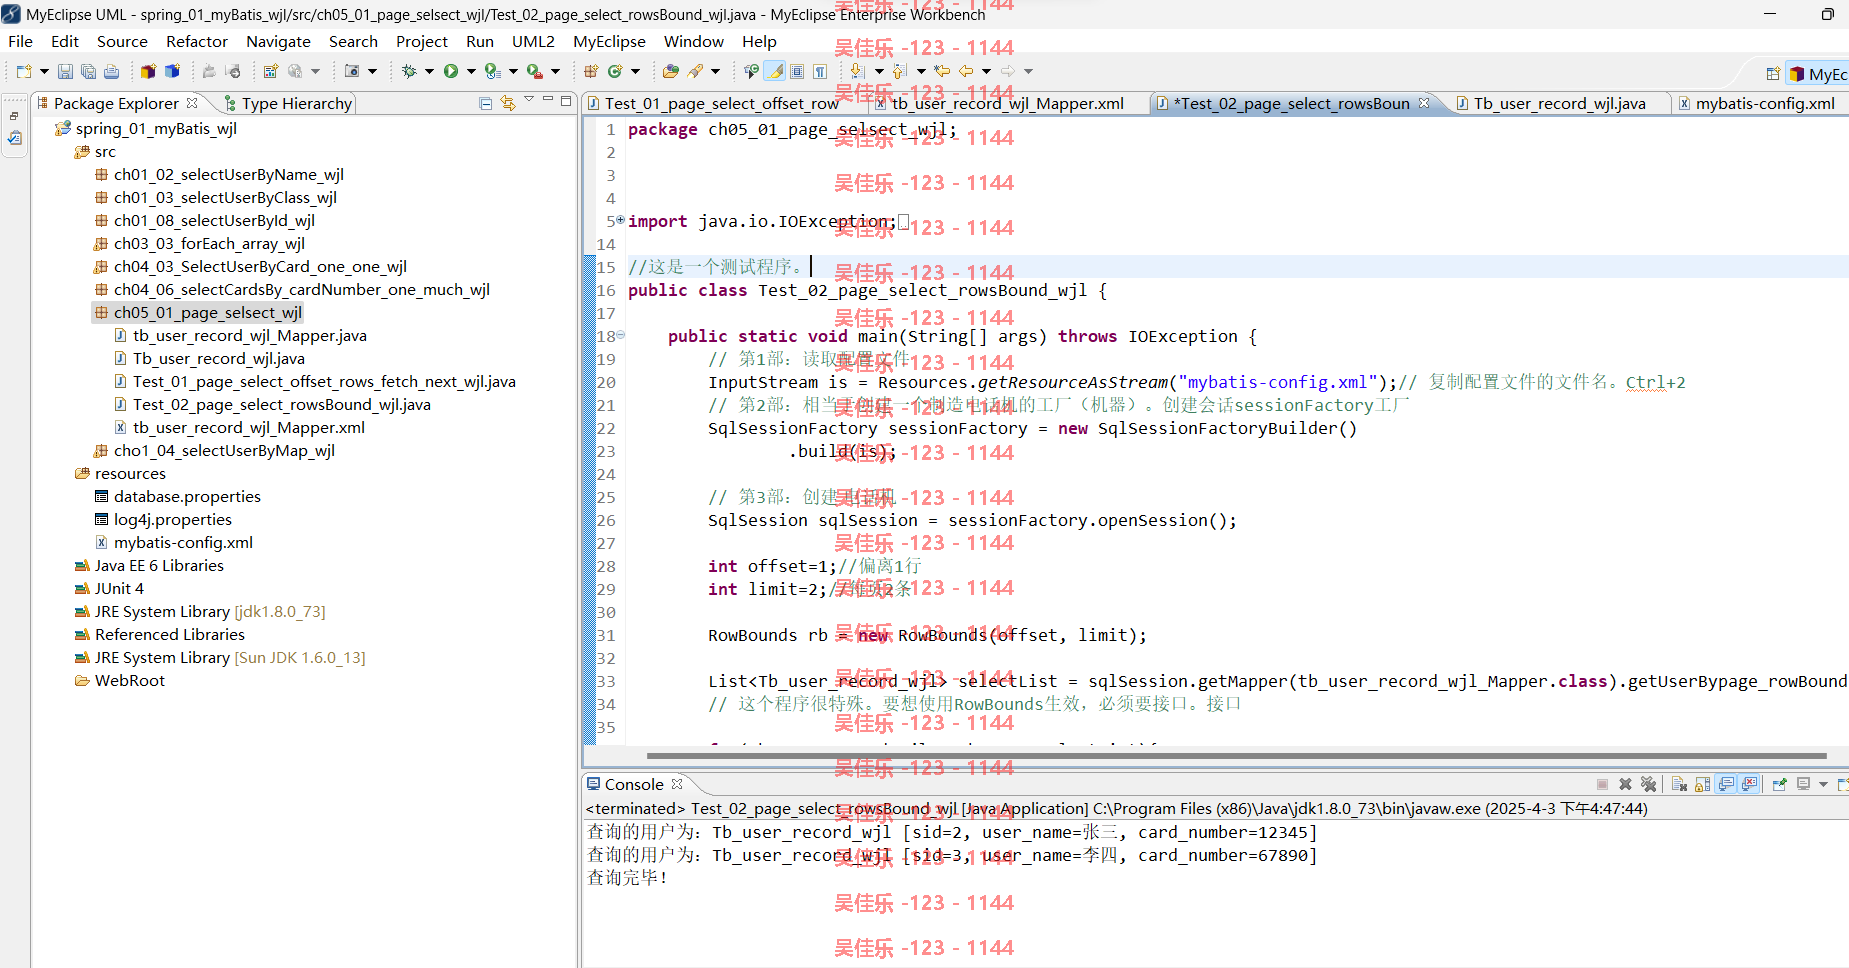Click the yellow cube deploy icon in toolbar
Viewport: 1849px width, 968px height.
click(x=148, y=71)
